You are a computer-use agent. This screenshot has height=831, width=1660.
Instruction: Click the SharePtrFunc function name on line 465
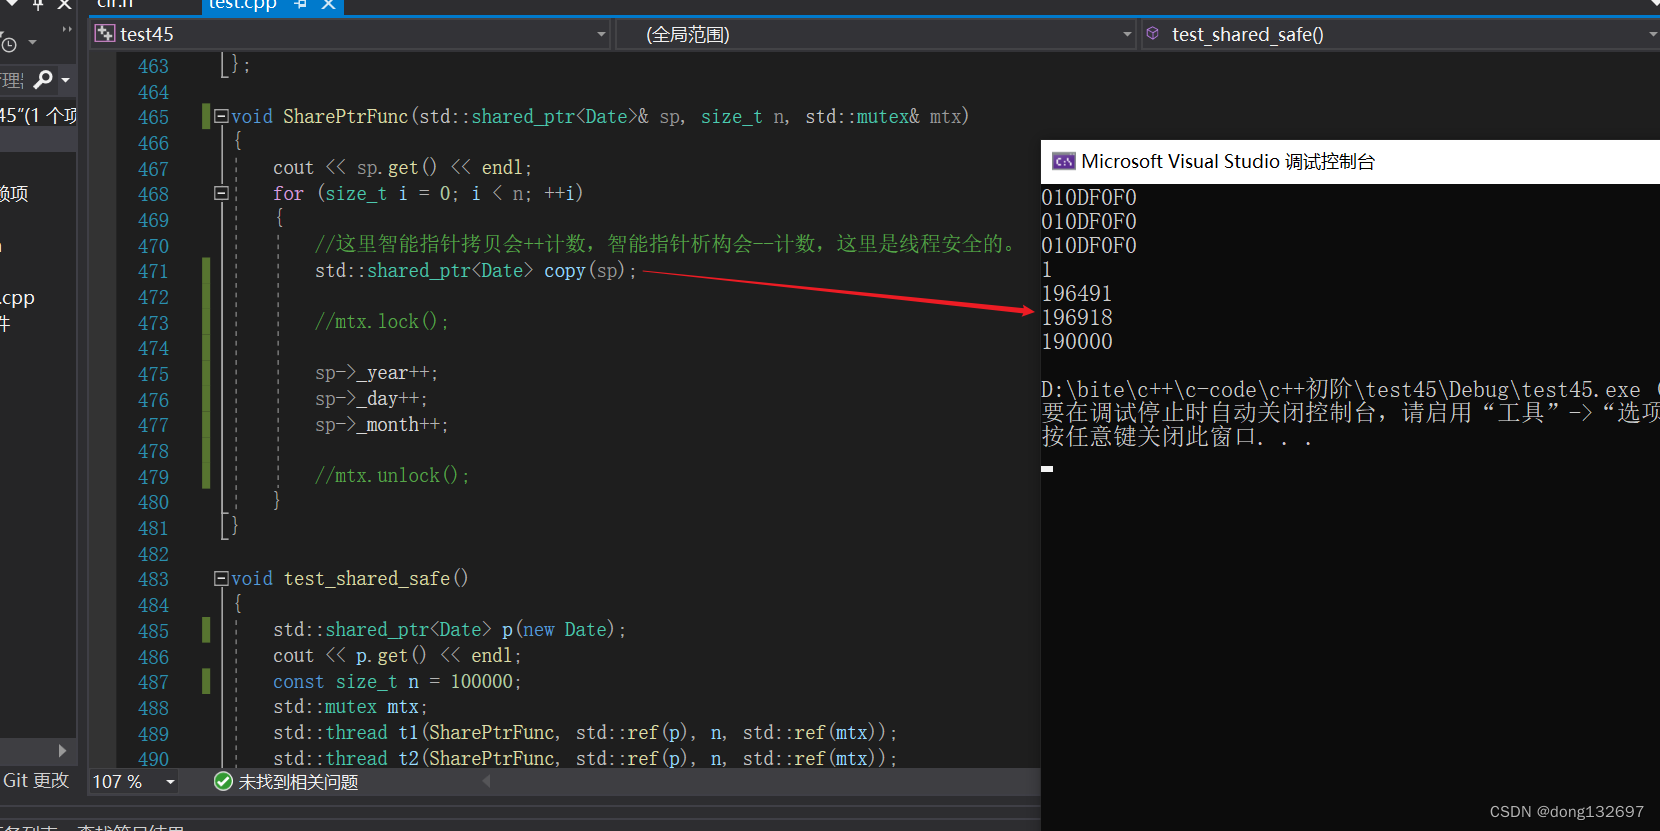point(345,116)
